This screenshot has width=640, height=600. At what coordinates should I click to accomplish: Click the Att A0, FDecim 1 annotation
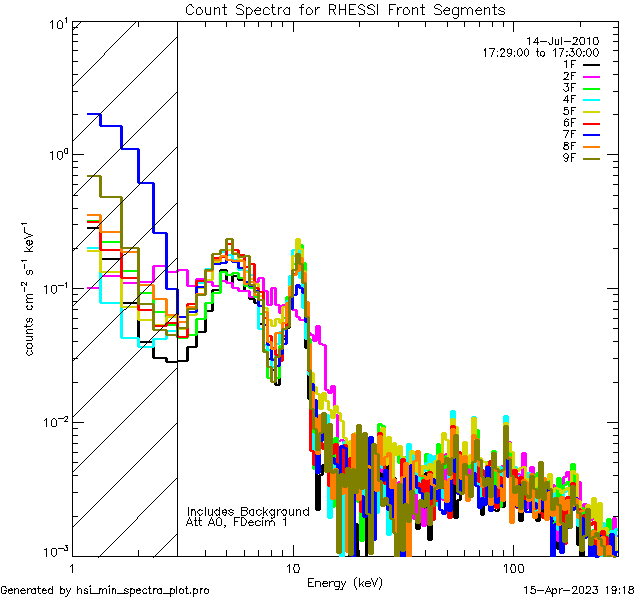[x=238, y=522]
